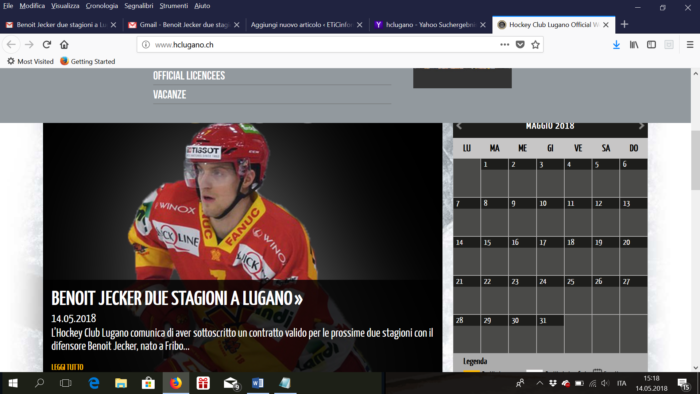Select May 15 in the calendar
This screenshot has width=700, height=394.
(x=494, y=256)
